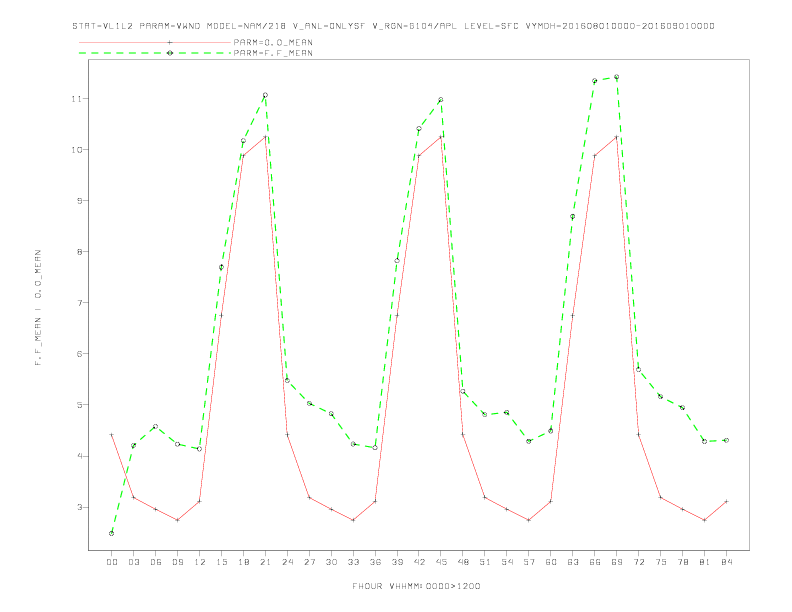Click green F.F_MEAN marker at hour 63
This screenshot has width=792, height=612.
(x=572, y=217)
